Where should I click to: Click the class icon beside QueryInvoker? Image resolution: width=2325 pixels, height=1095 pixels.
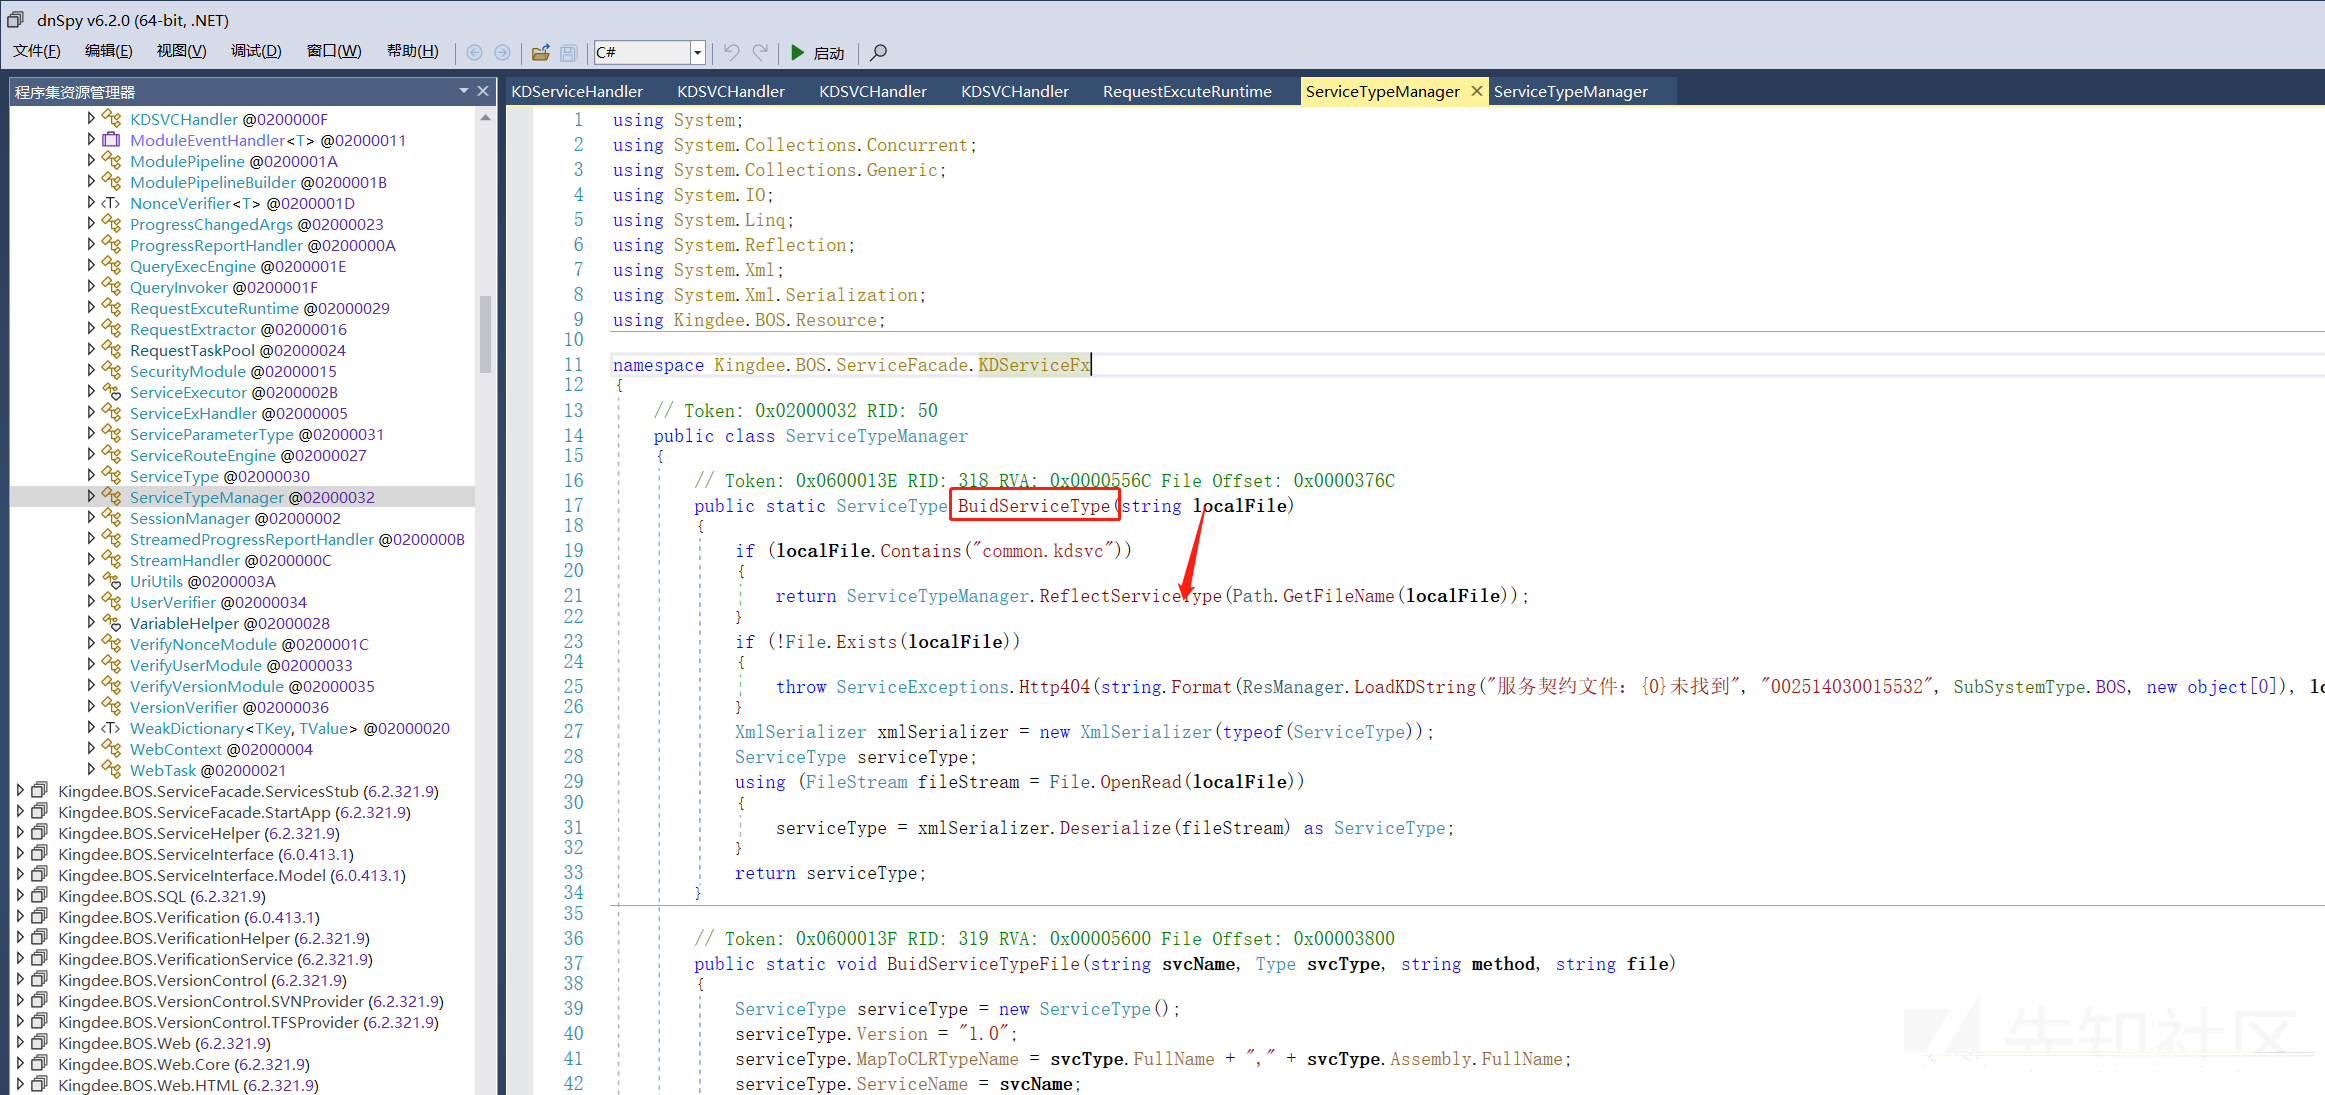(111, 287)
